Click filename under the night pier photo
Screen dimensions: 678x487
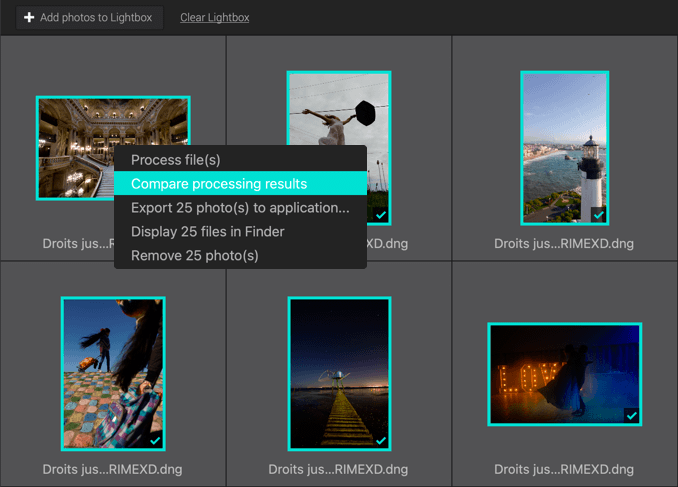pyautogui.click(x=338, y=469)
